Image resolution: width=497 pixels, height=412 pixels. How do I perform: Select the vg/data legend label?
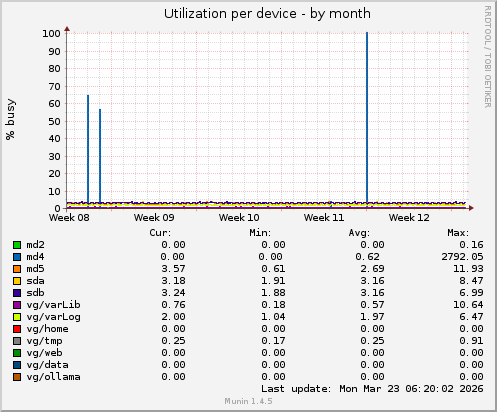(x=47, y=365)
